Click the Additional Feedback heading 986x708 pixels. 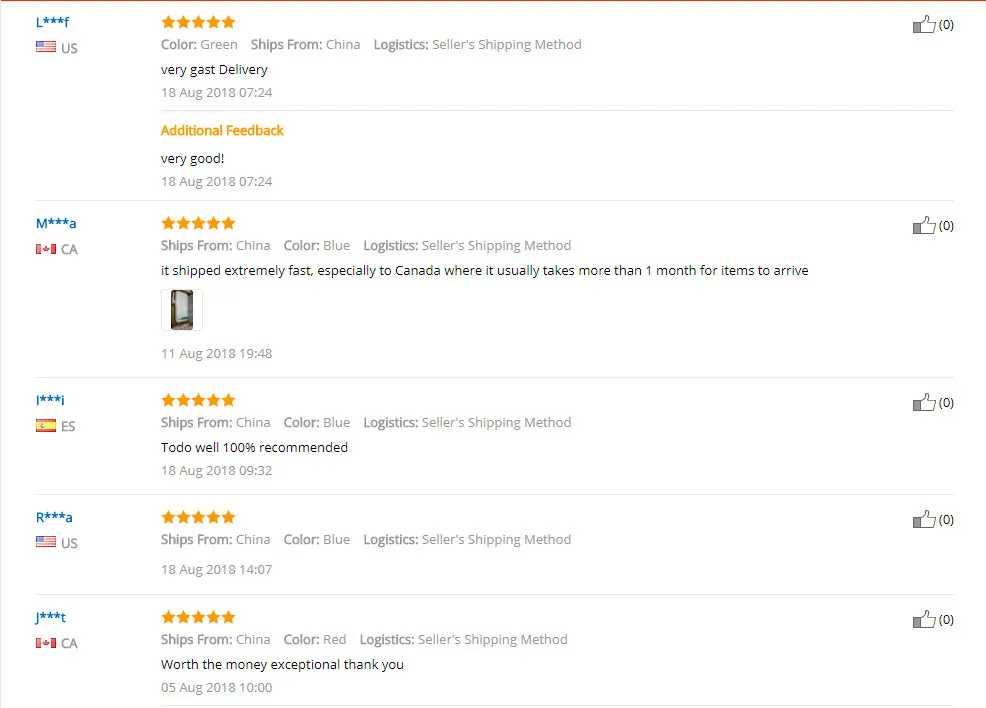point(222,130)
